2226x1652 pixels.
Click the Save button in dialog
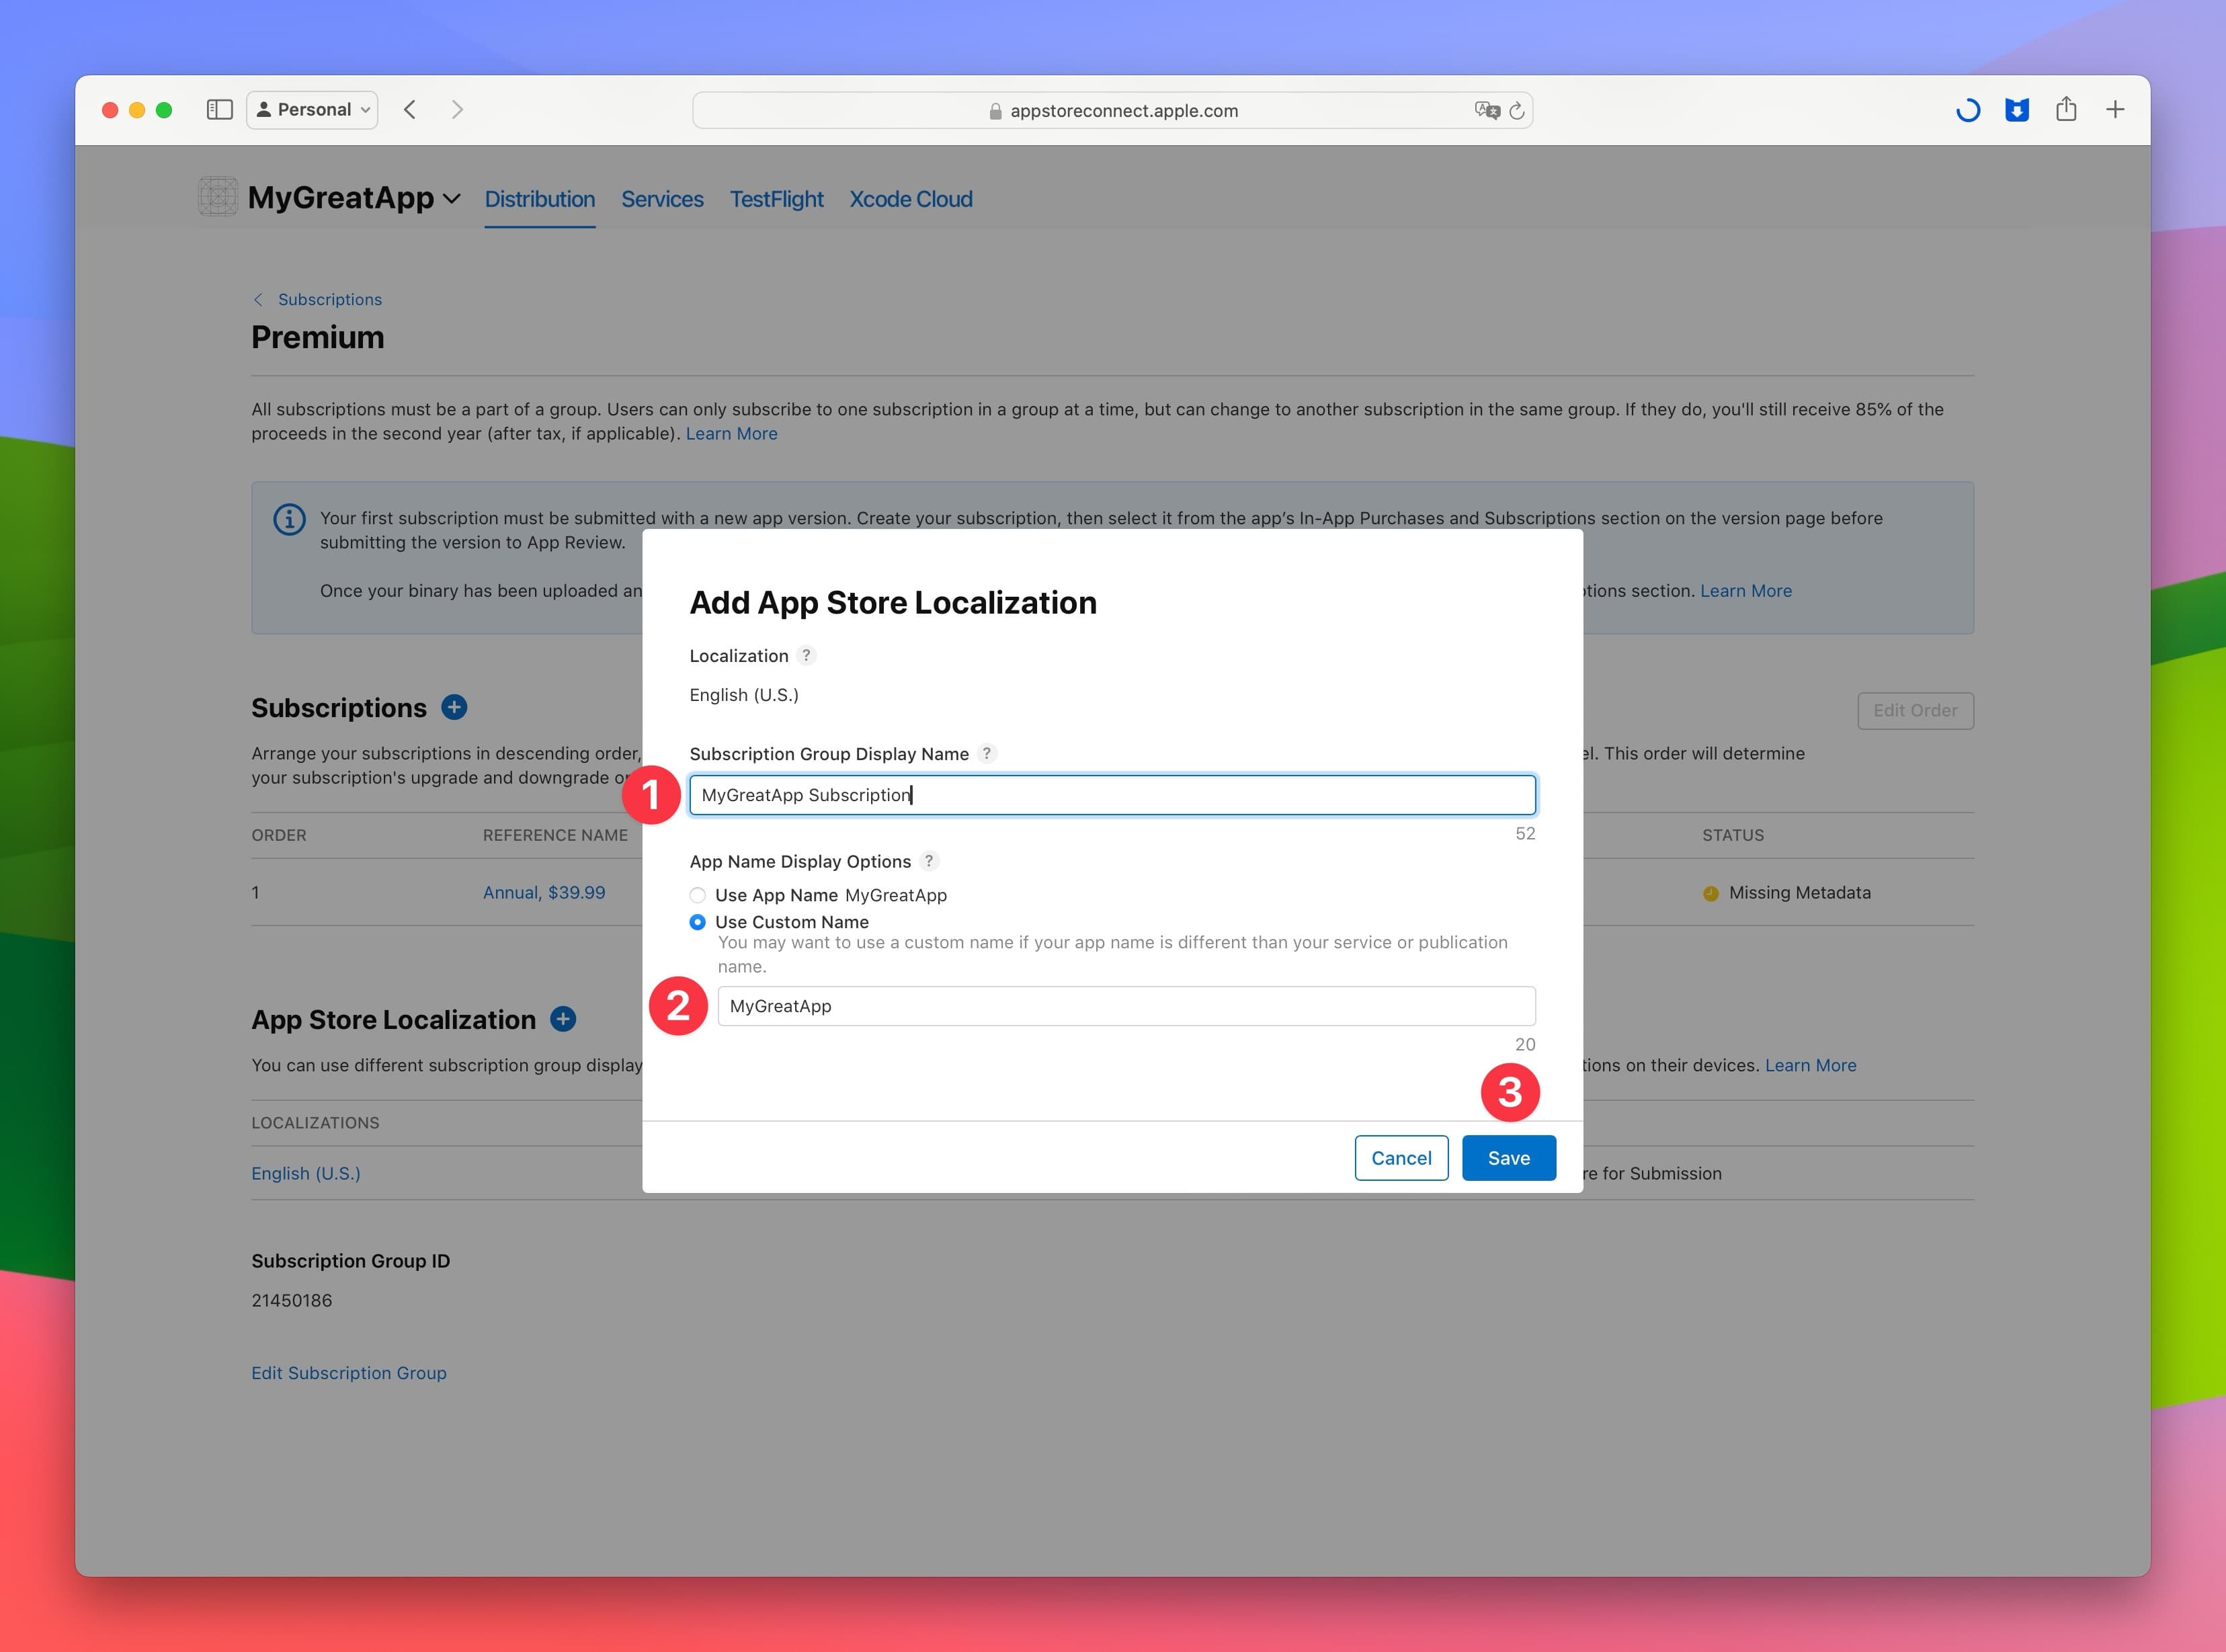(1506, 1157)
